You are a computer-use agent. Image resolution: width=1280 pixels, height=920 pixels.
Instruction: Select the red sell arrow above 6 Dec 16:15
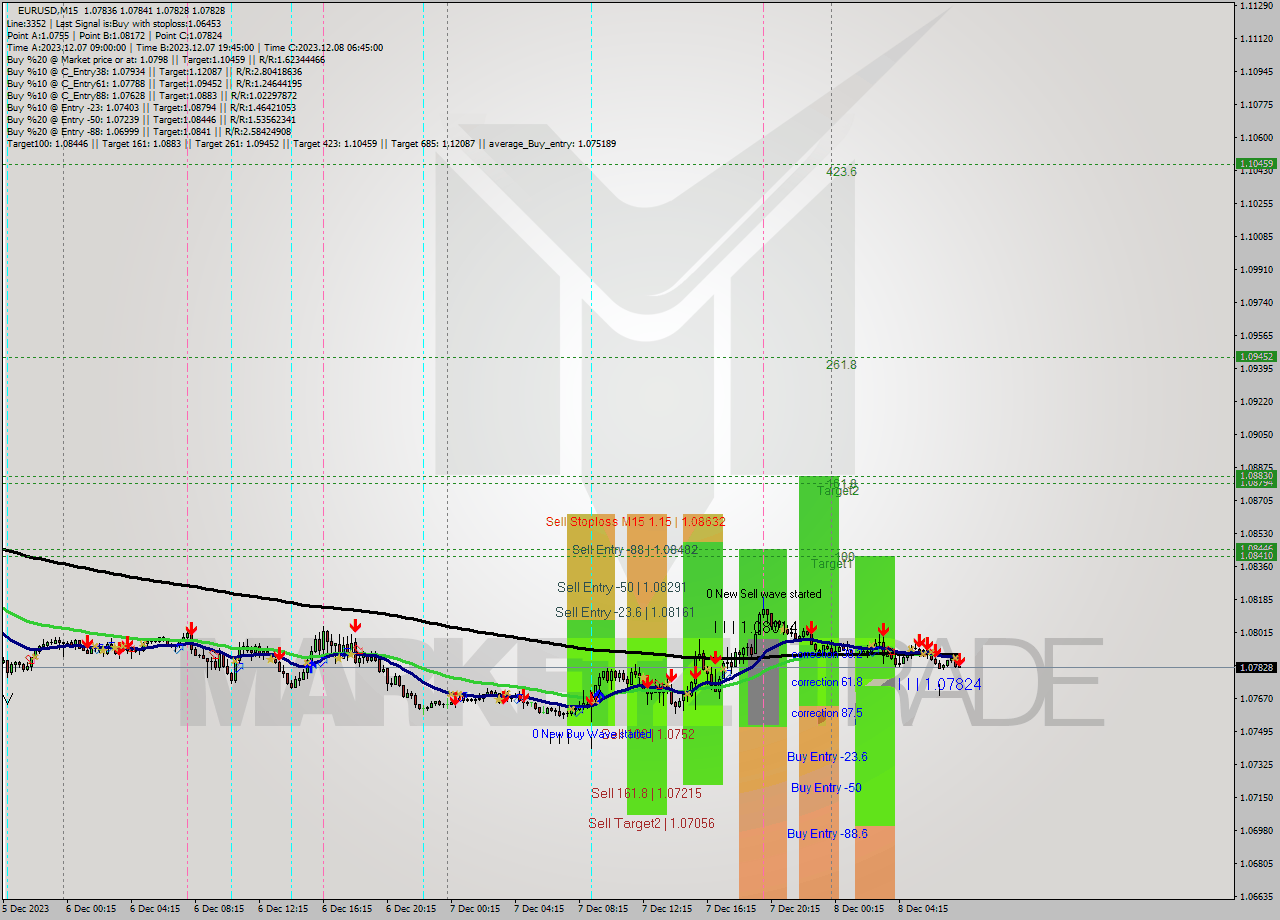(x=355, y=627)
